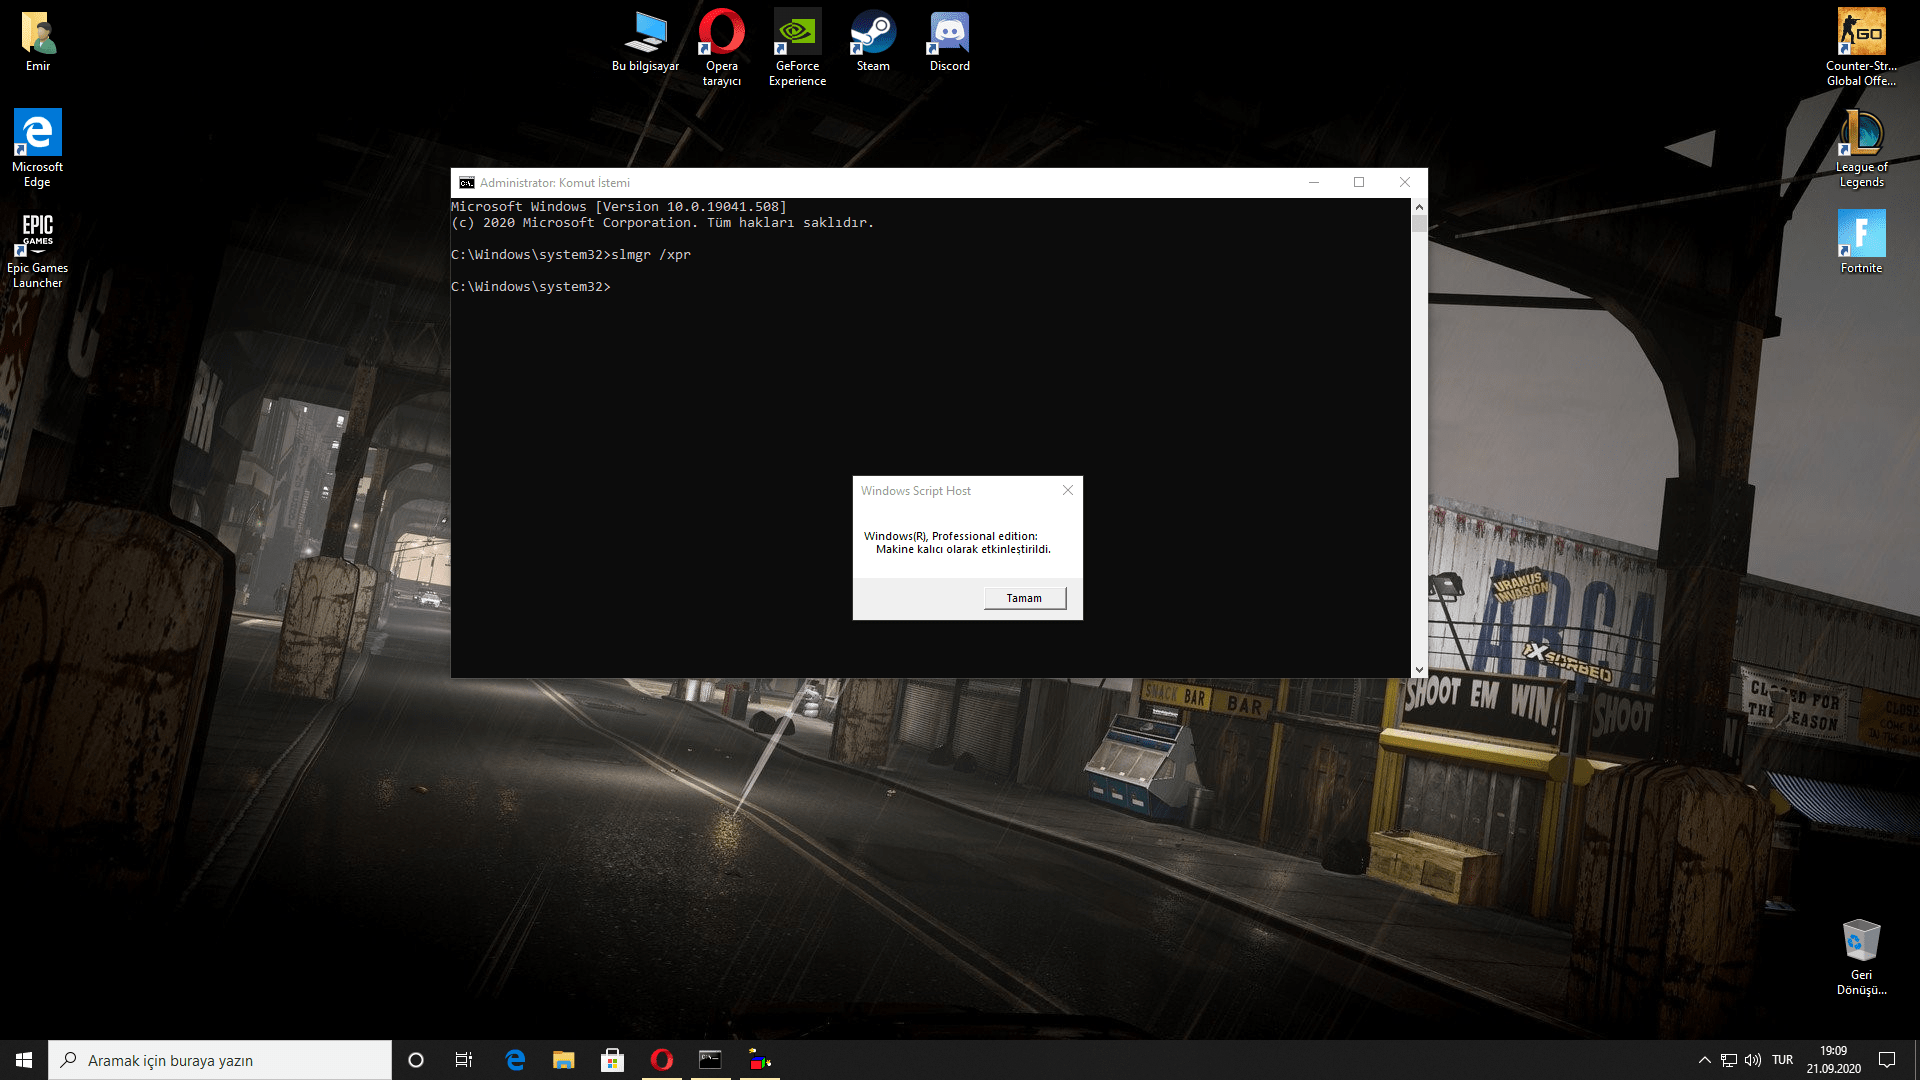Open Windows Start menu
The height and width of the screenshot is (1080, 1920).
coord(24,1060)
